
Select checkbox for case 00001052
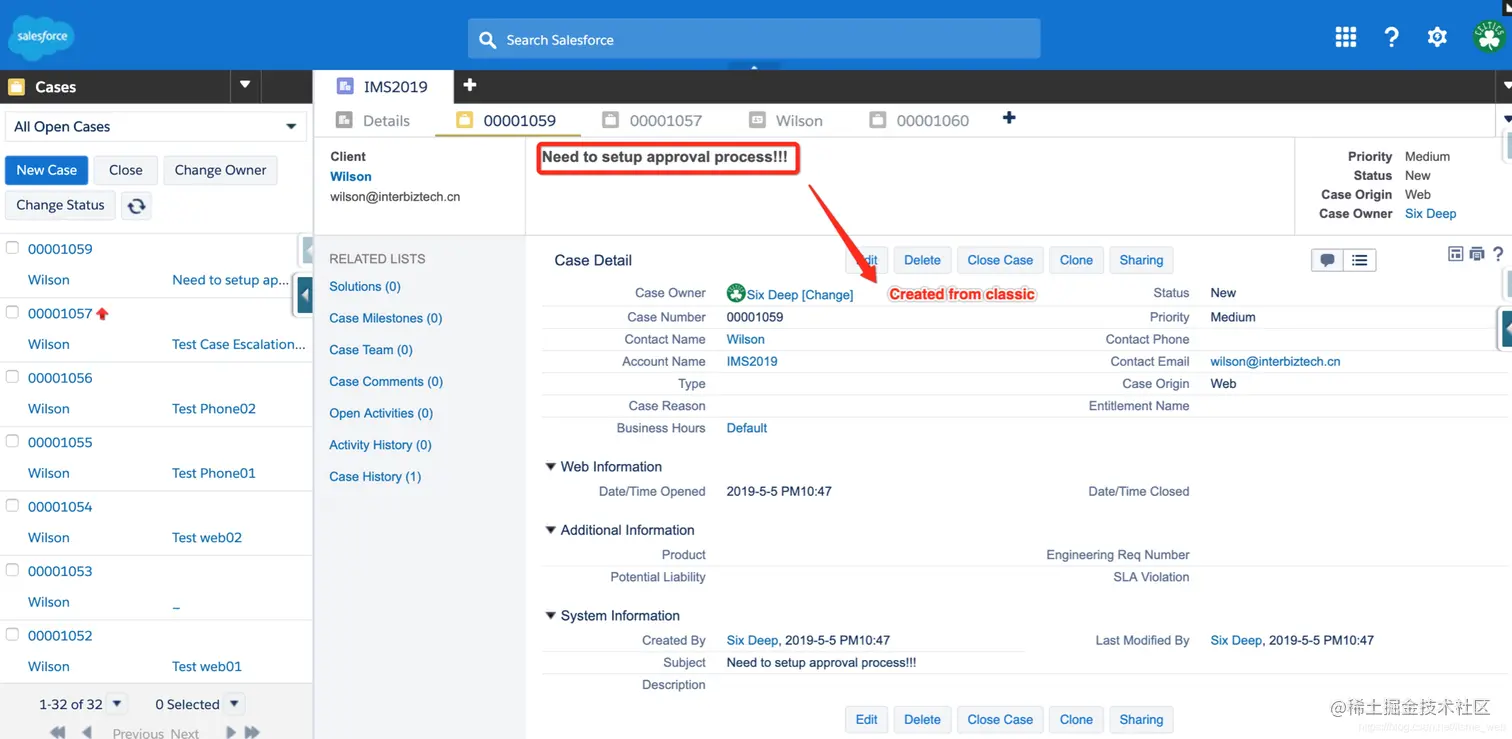pyautogui.click(x=12, y=634)
